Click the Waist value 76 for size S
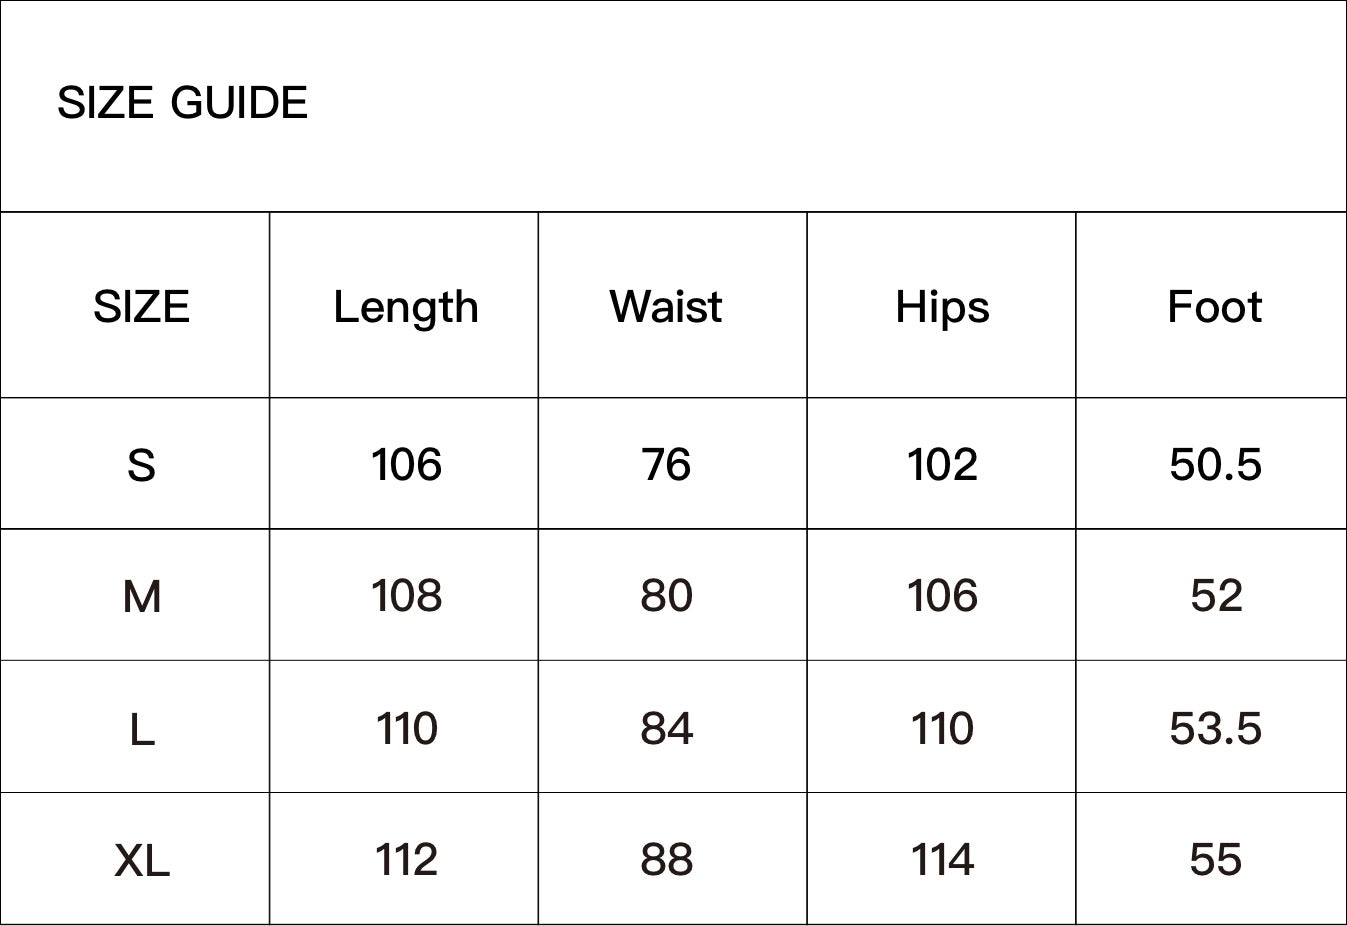The width and height of the screenshot is (1347, 926). coord(666,465)
